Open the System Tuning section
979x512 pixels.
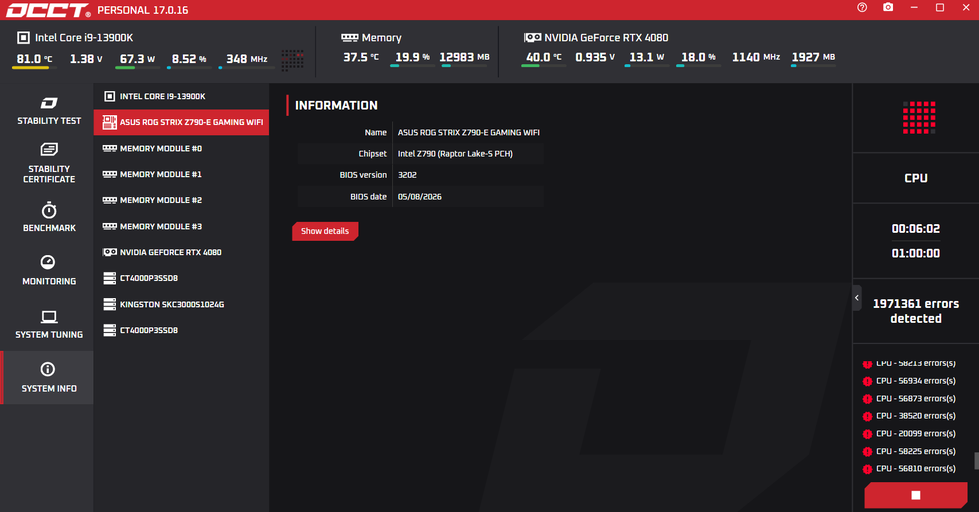point(49,324)
